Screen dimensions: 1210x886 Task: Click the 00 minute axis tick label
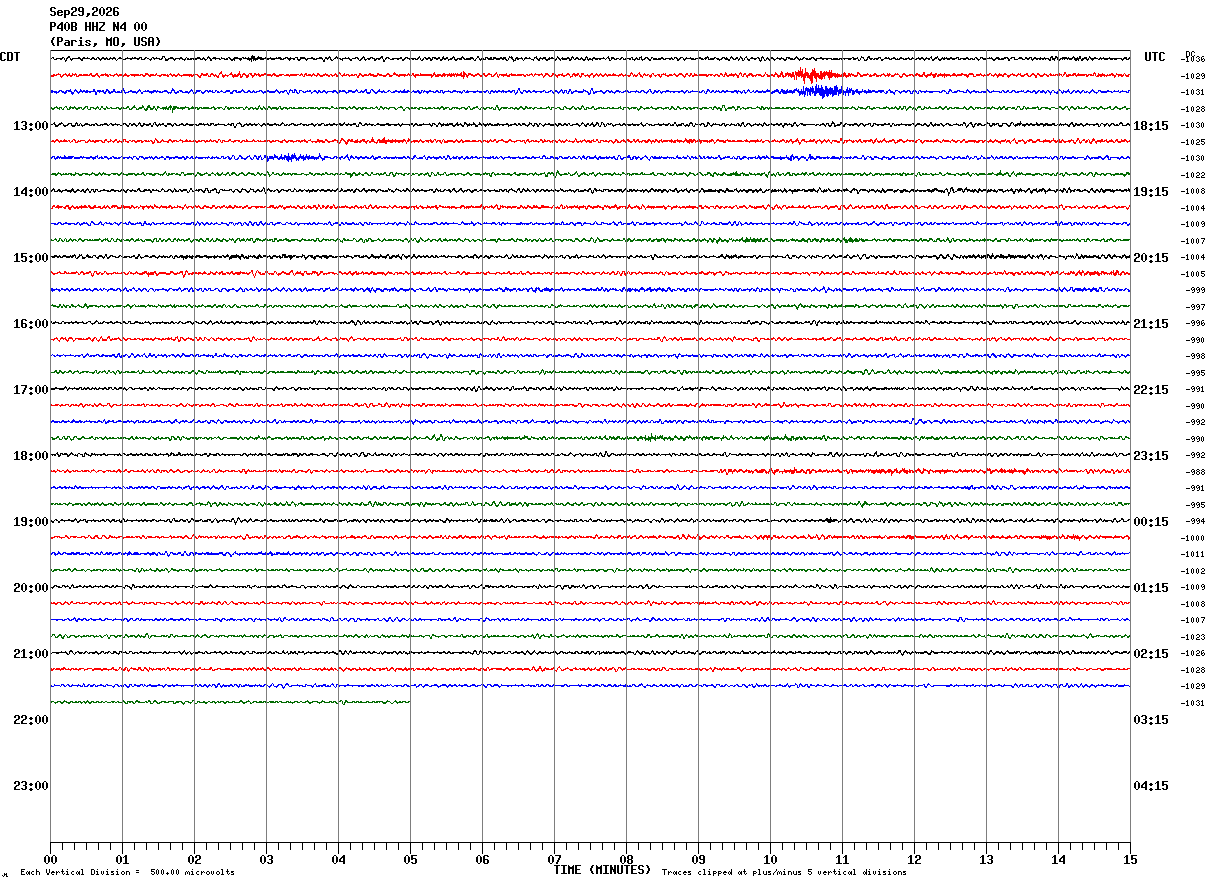[50, 860]
